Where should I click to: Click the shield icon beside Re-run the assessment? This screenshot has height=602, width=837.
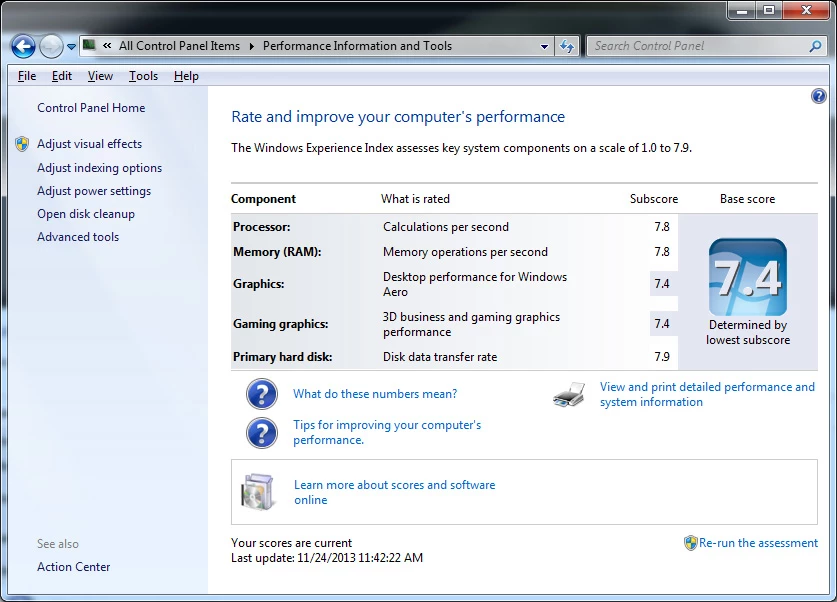pyautogui.click(x=691, y=543)
